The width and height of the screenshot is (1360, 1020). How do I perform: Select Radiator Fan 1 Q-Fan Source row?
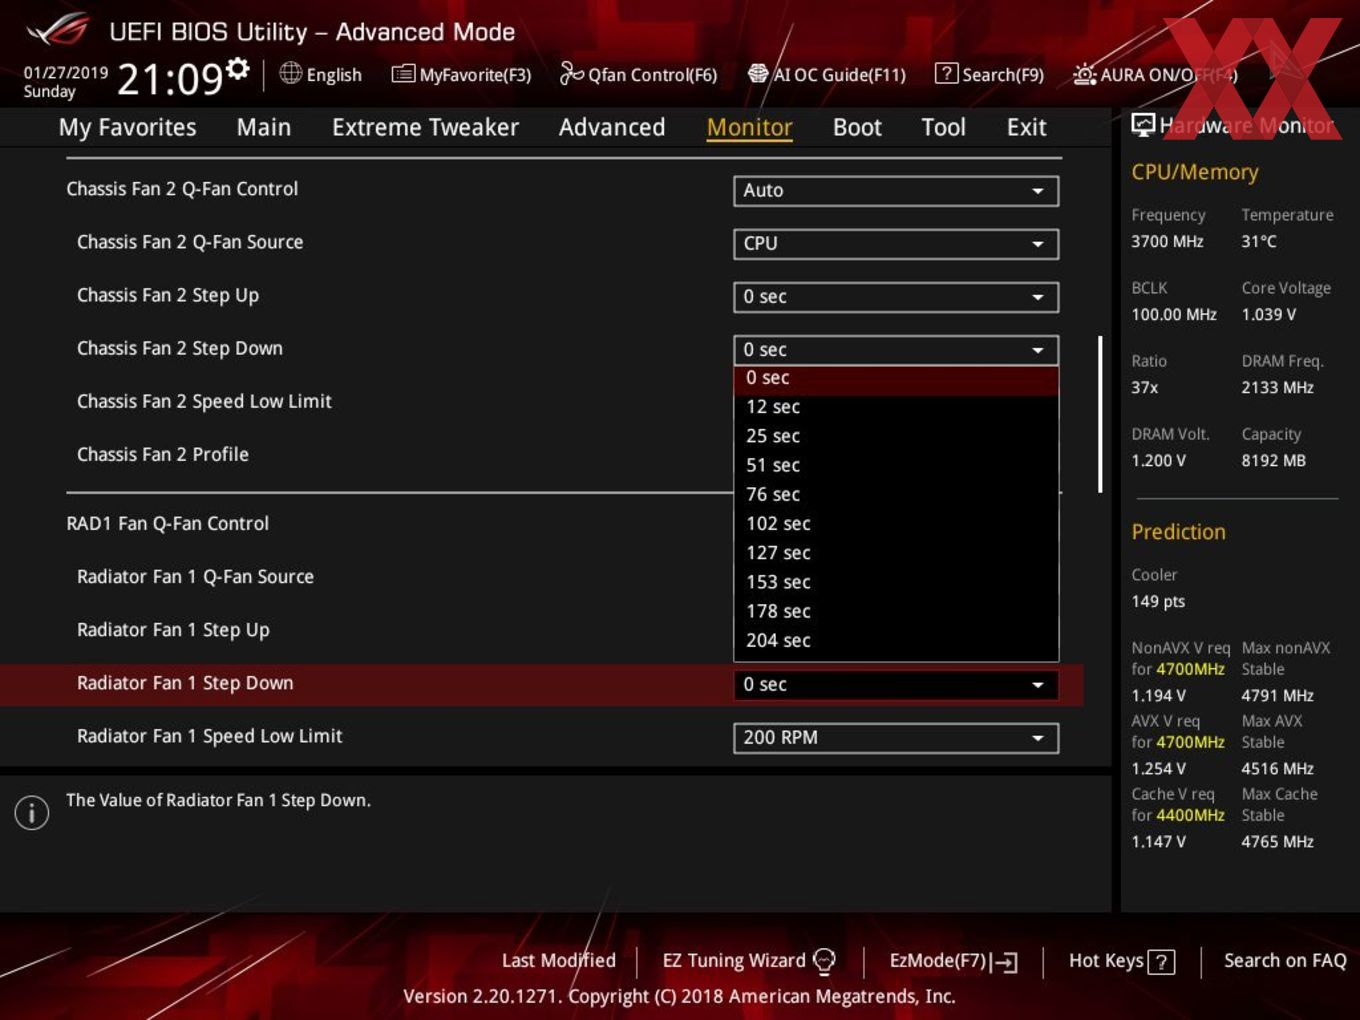click(195, 576)
